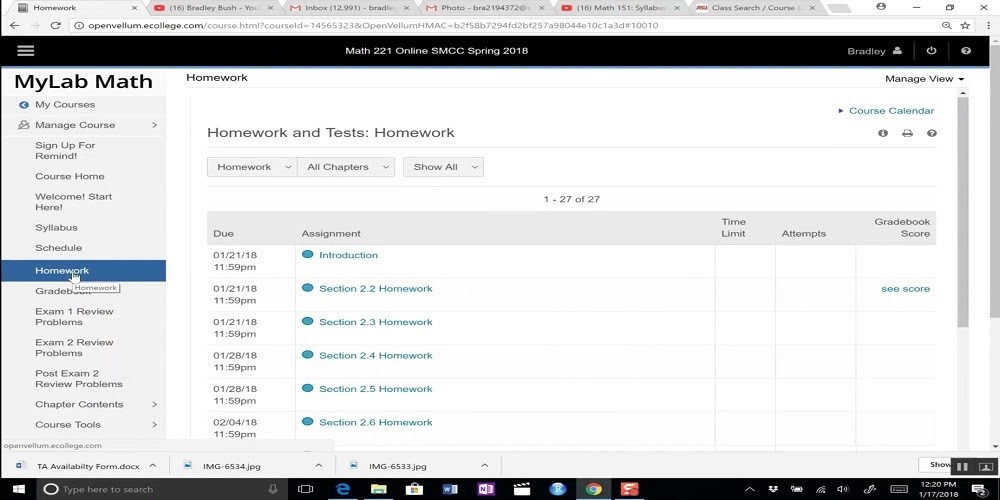This screenshot has height=500, width=1000.
Task: Click the printer icon to print
Action: pos(907,133)
